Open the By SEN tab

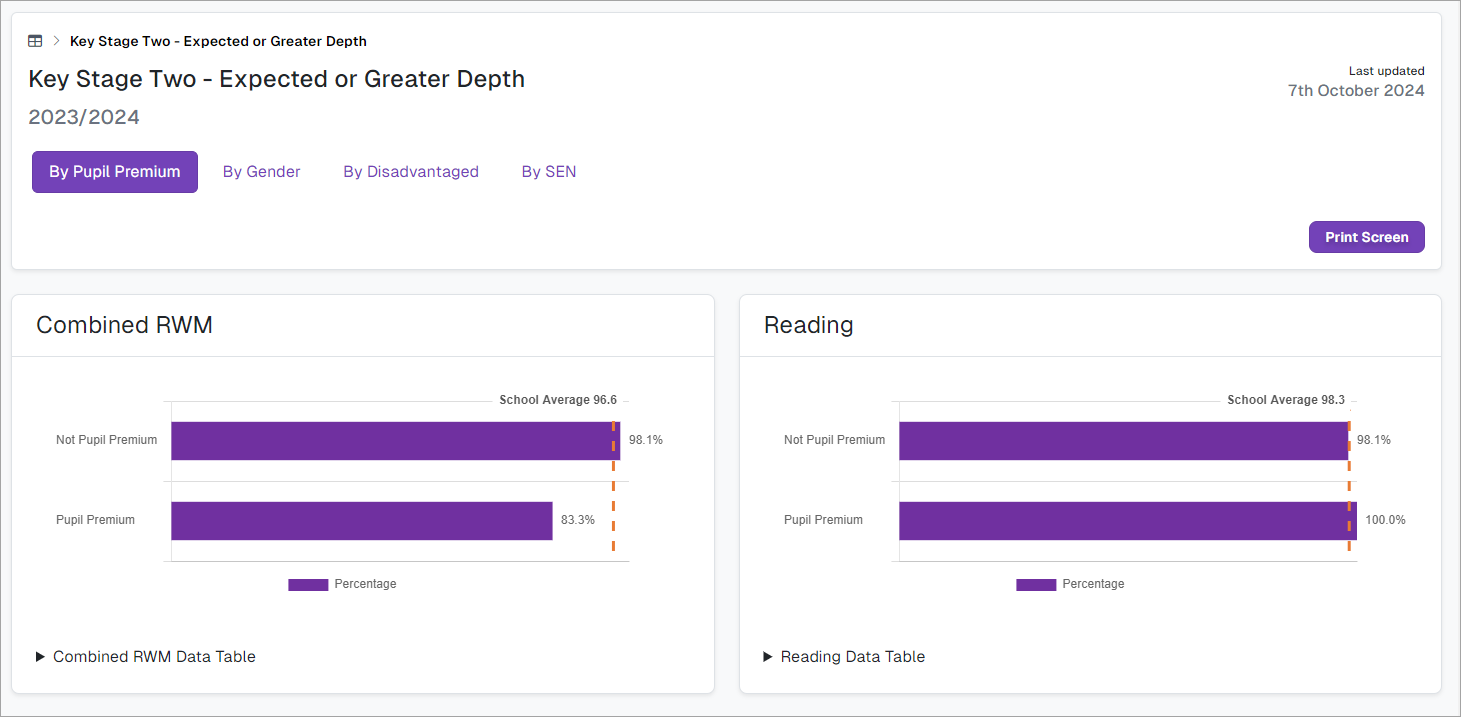549,172
